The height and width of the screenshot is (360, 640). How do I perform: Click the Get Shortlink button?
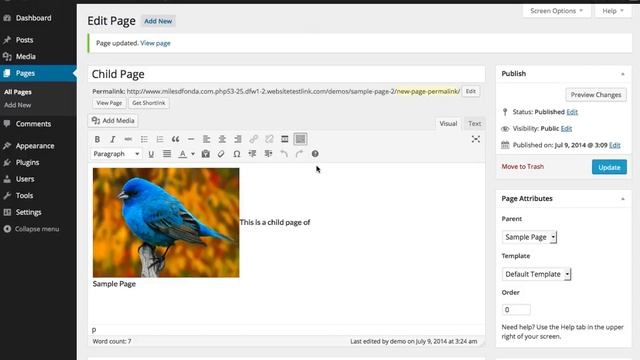point(149,103)
